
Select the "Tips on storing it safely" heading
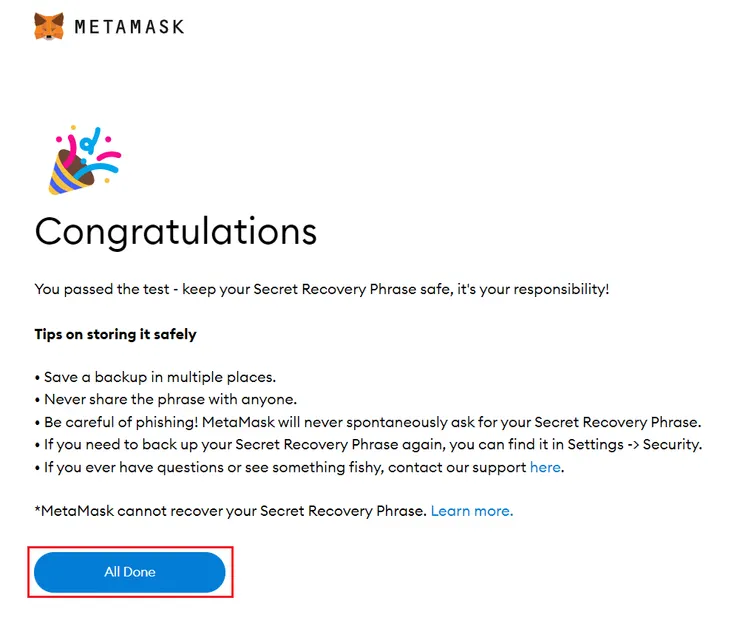tap(115, 334)
